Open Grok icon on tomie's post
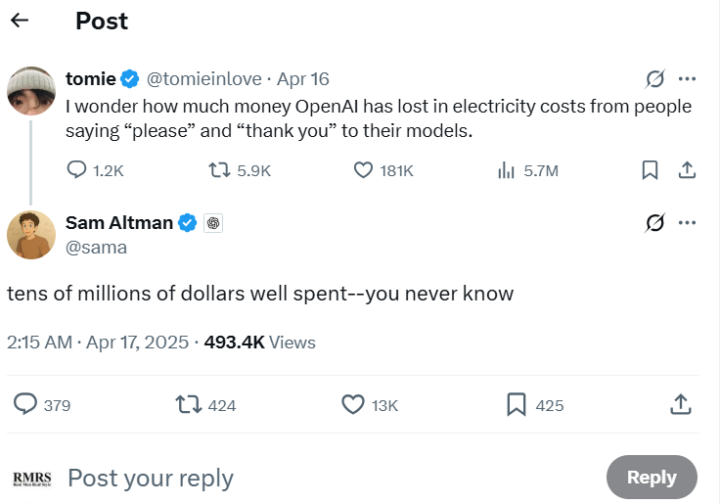This screenshot has height=504, width=720. pos(655,79)
